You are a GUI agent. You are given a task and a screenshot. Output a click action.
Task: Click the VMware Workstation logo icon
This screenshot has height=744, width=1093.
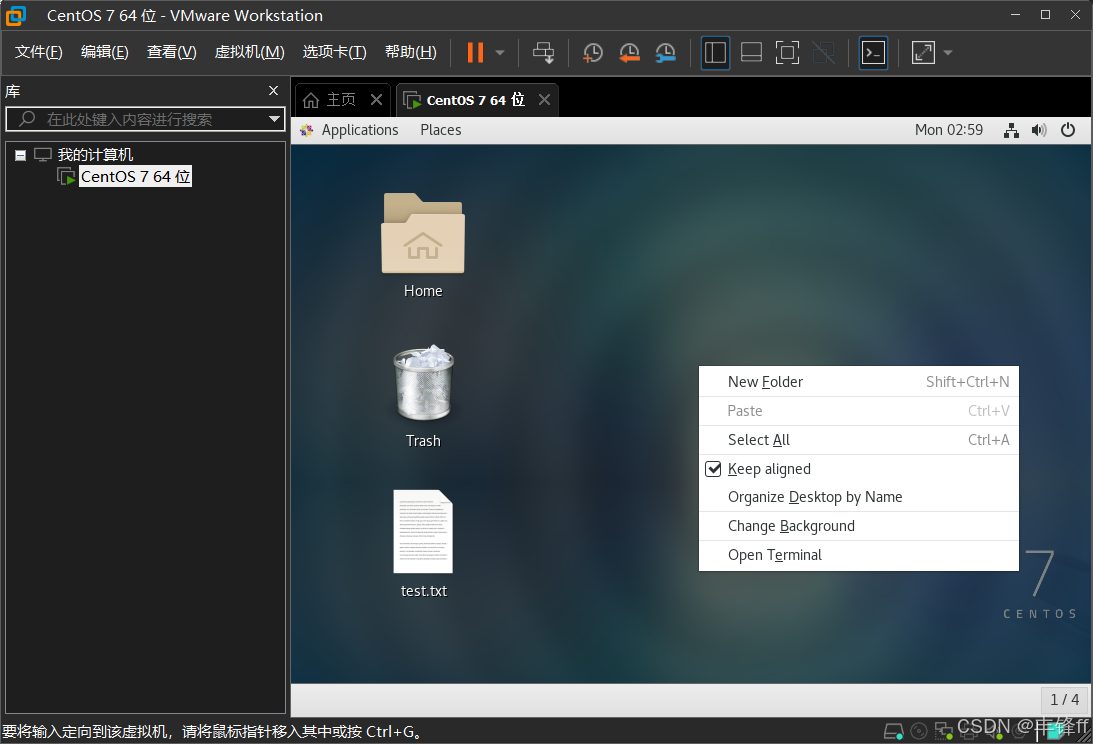pos(15,15)
